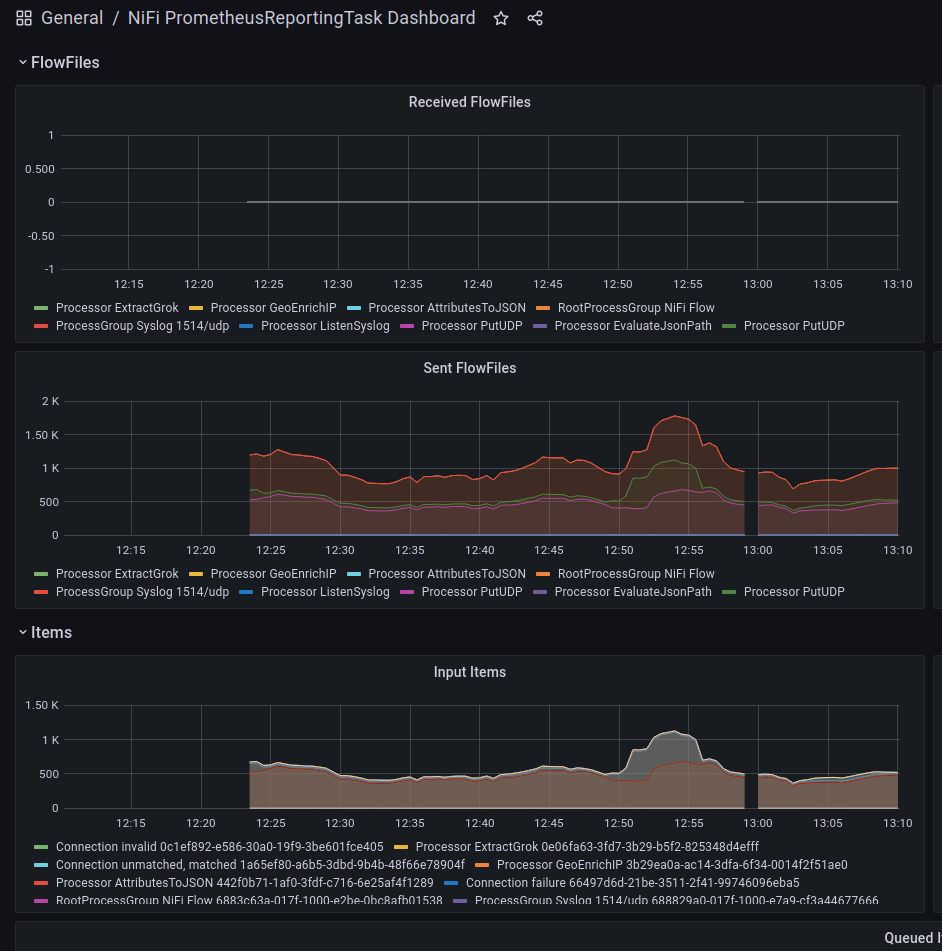Mark dashboard as favorite with star icon
The height and width of the screenshot is (951, 942).
tap(501, 18)
